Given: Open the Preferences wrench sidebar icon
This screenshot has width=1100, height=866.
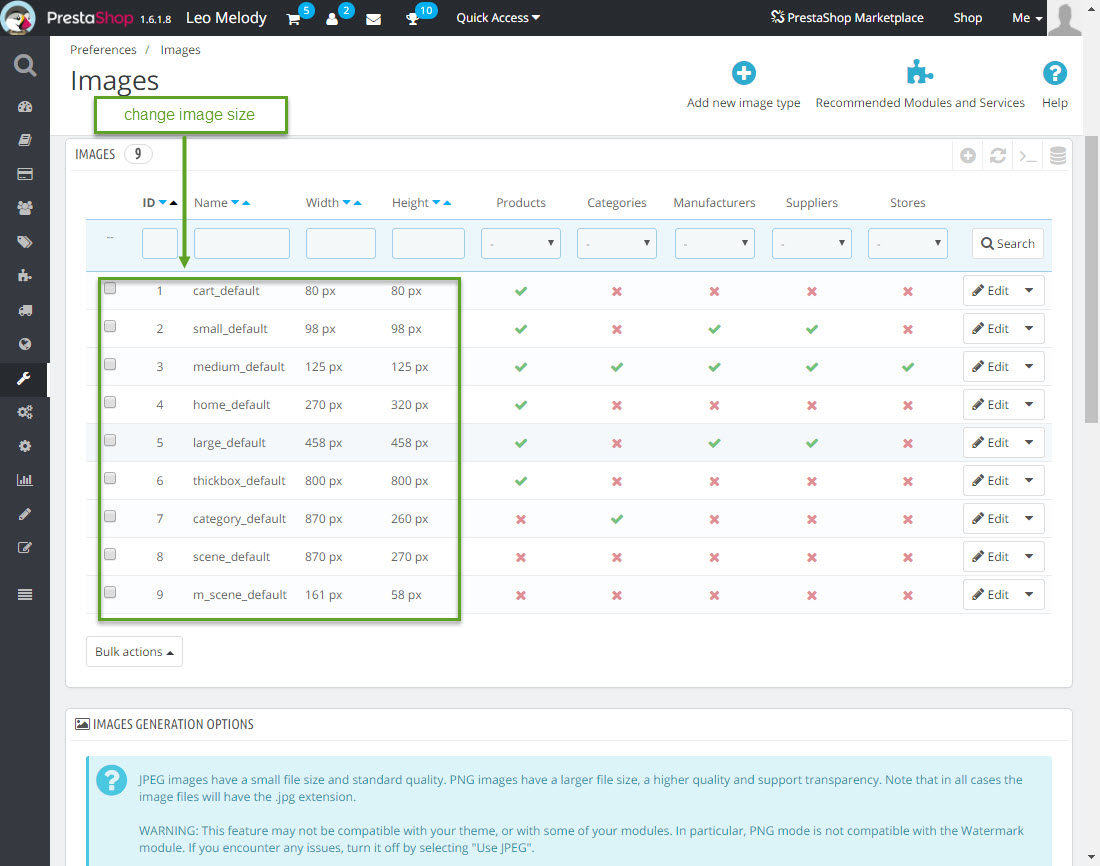Looking at the screenshot, I should [25, 379].
